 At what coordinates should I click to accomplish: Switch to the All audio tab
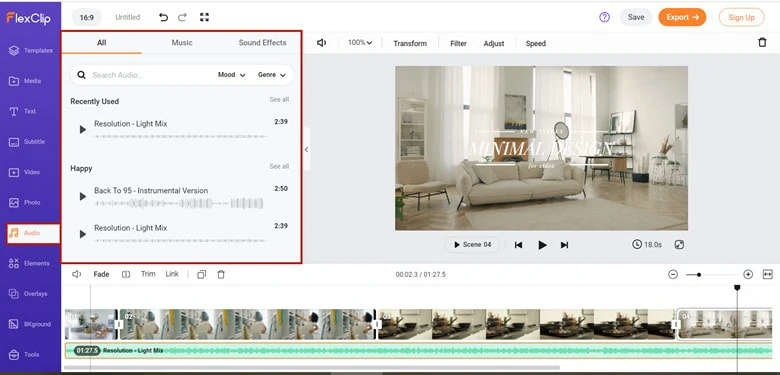pyautogui.click(x=101, y=43)
